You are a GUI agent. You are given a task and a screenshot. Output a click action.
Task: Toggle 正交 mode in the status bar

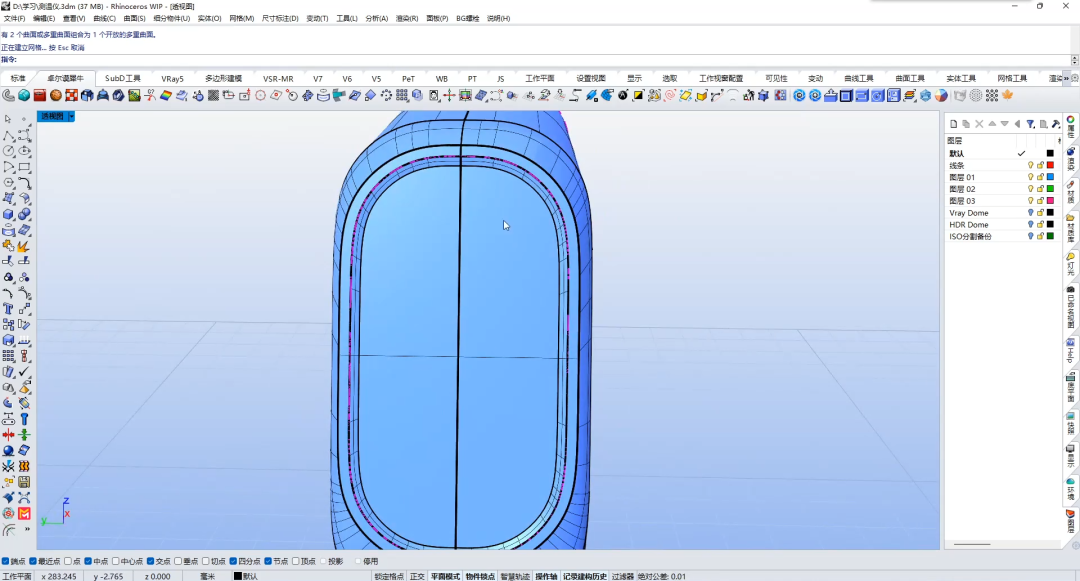417,576
